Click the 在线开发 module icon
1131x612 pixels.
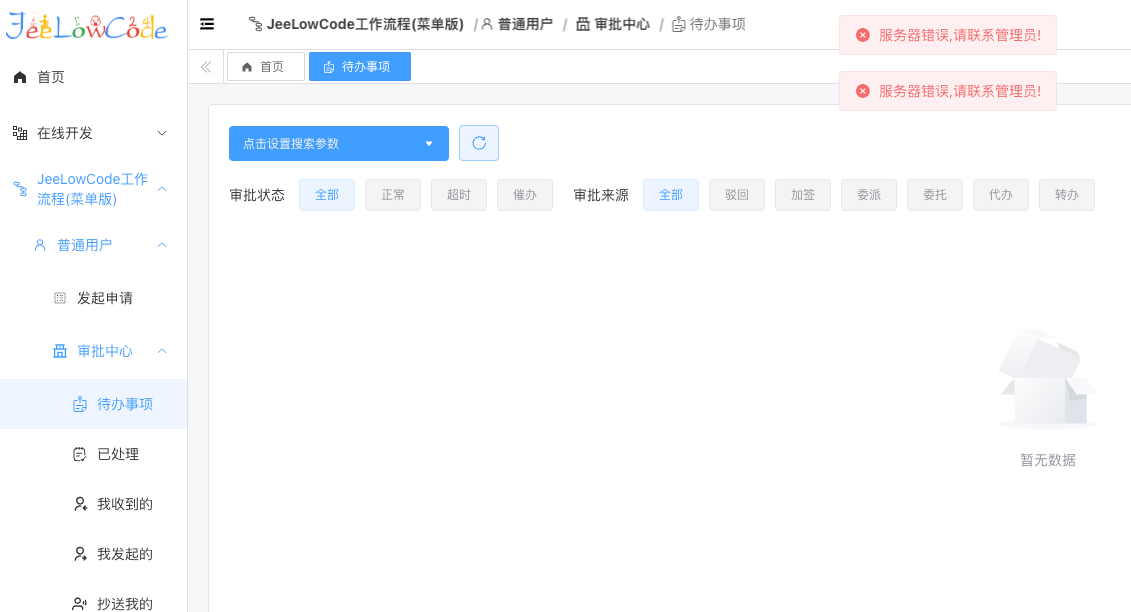click(20, 133)
